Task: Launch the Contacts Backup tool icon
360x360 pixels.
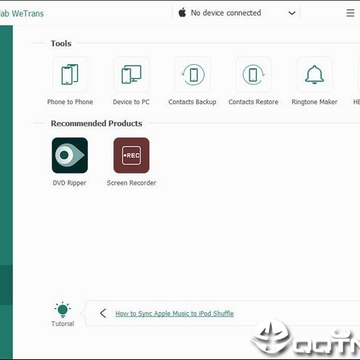Action: 192,74
